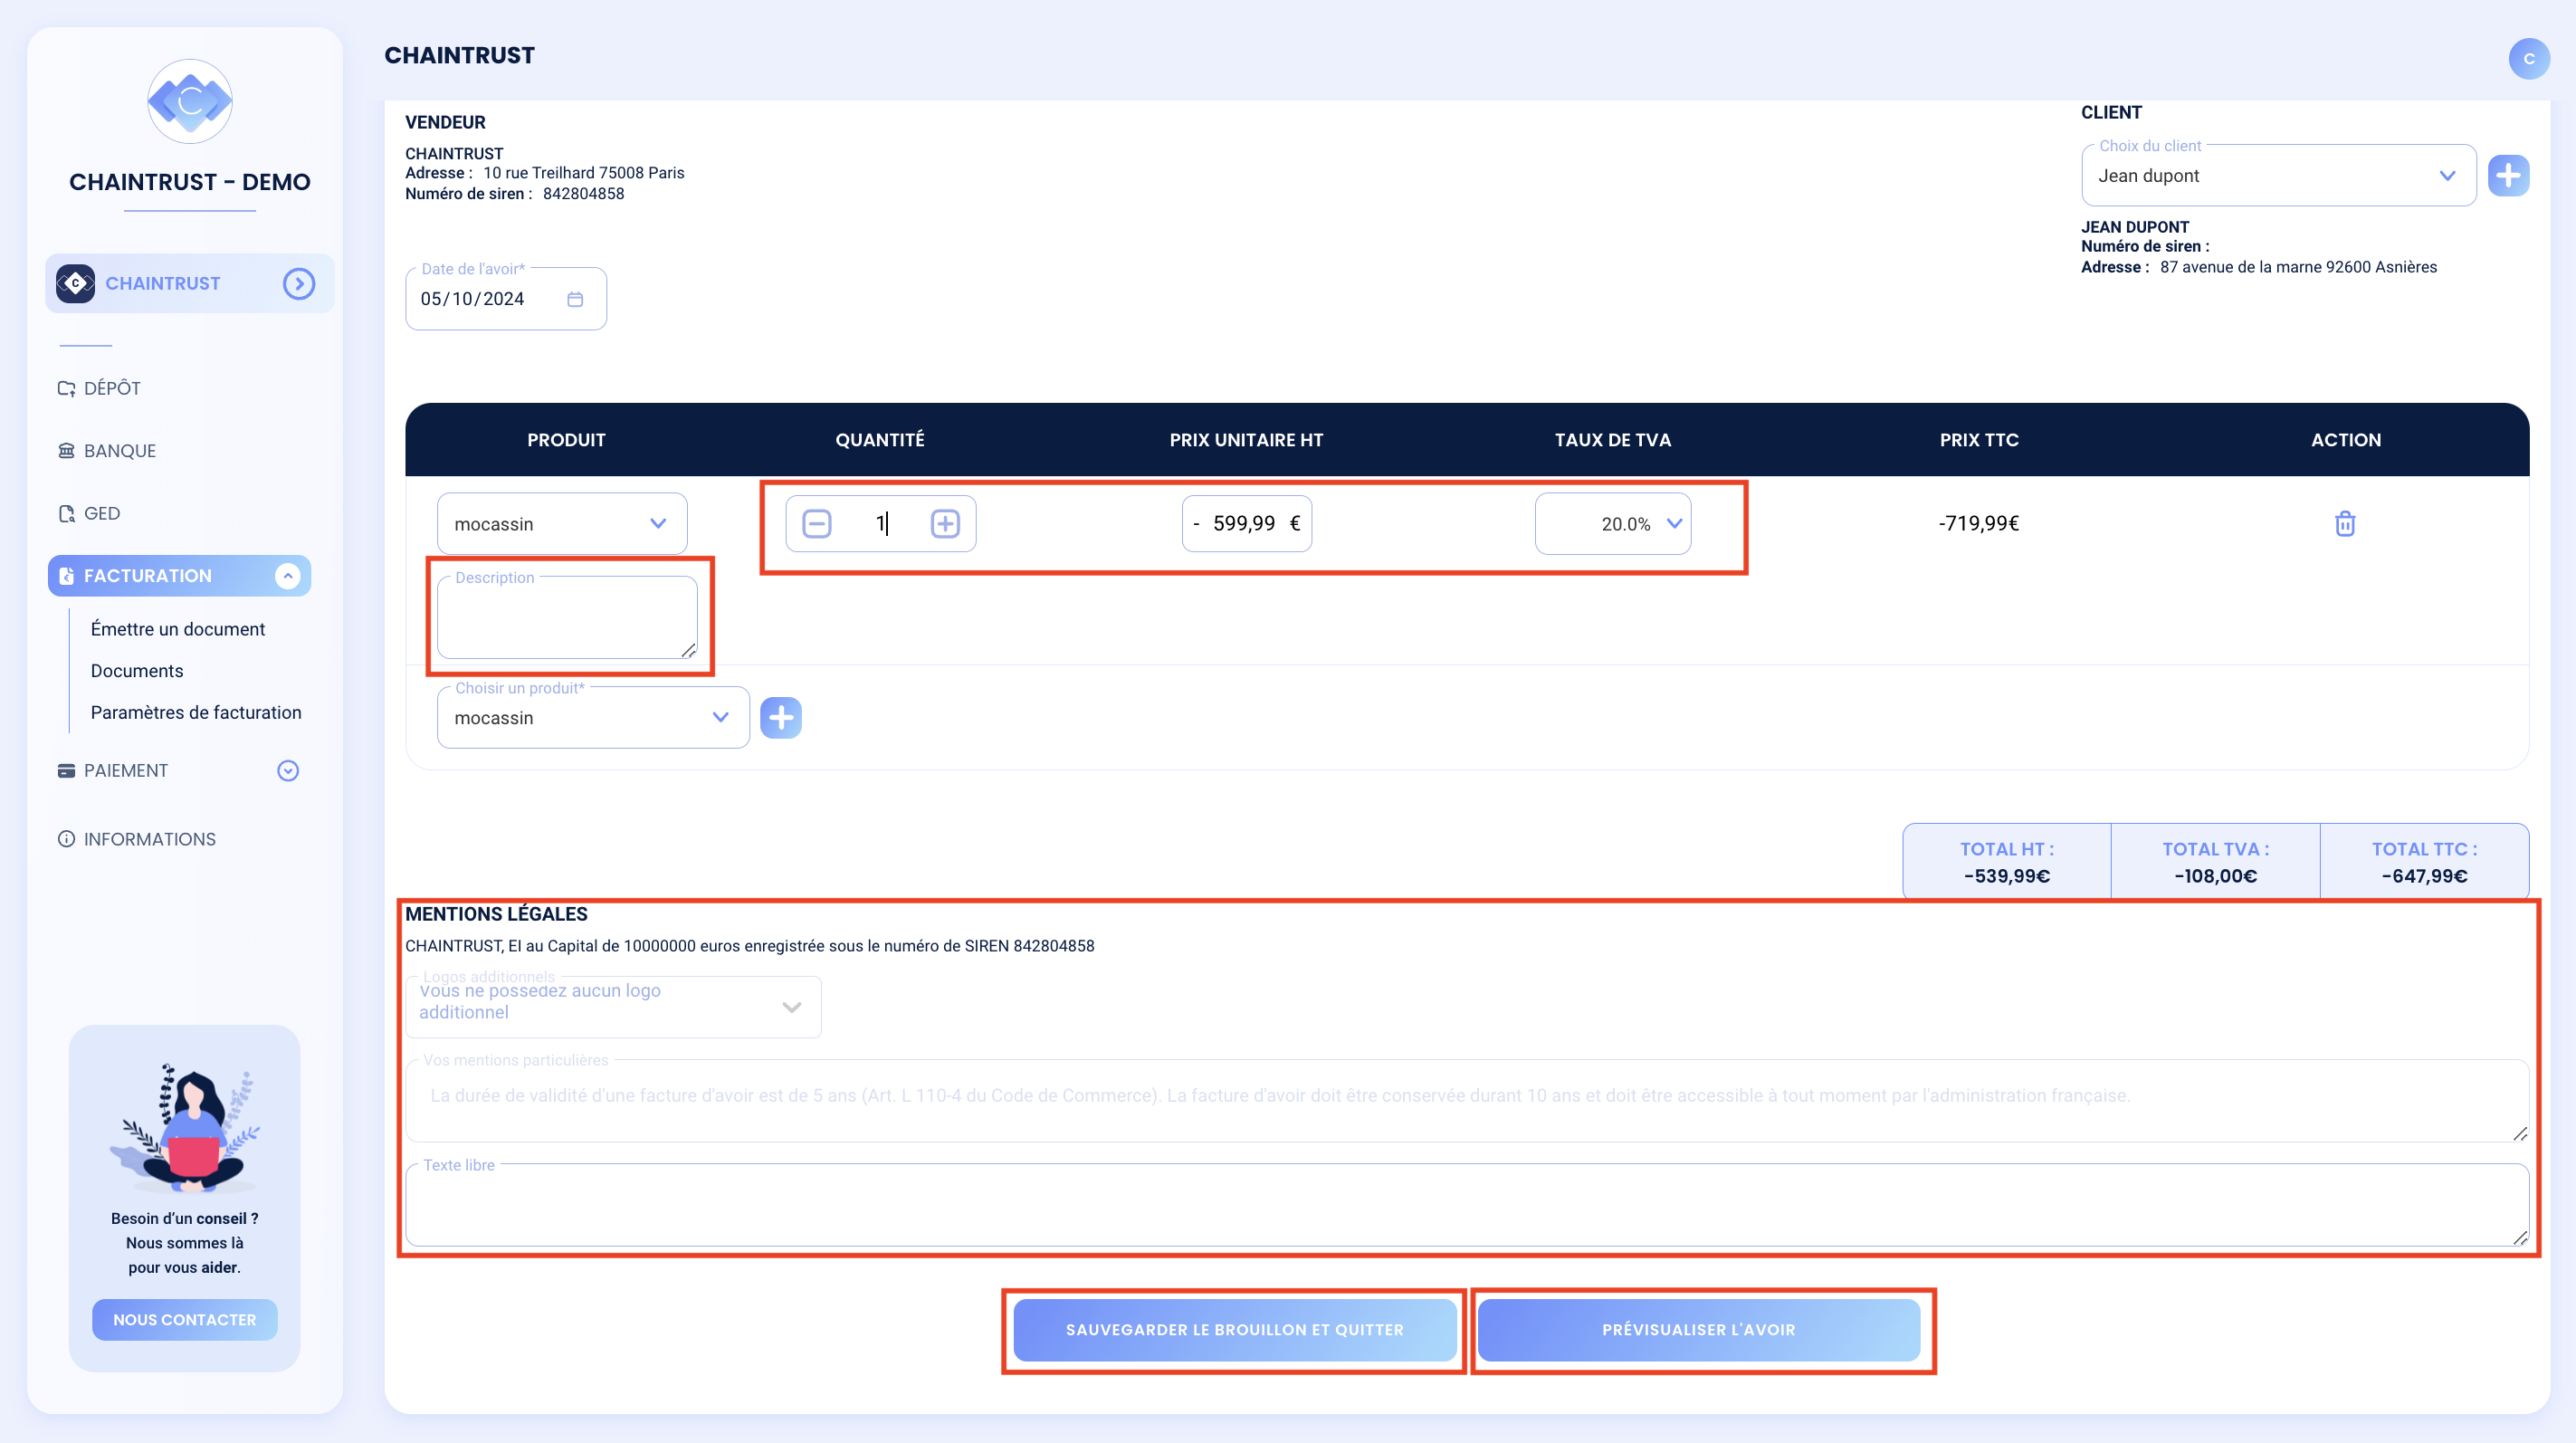The width and height of the screenshot is (2576, 1443).
Task: Click Prévisualiser l'avoir button
Action: [x=1698, y=1329]
